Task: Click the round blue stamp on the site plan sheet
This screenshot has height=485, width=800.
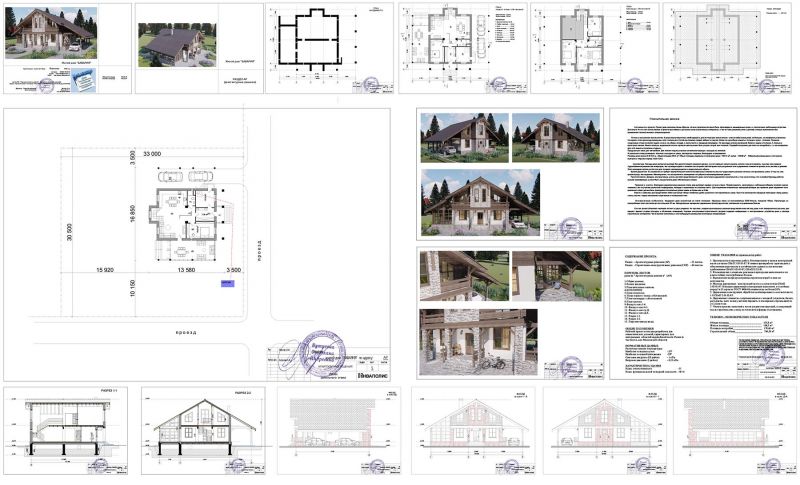Action: 322,353
